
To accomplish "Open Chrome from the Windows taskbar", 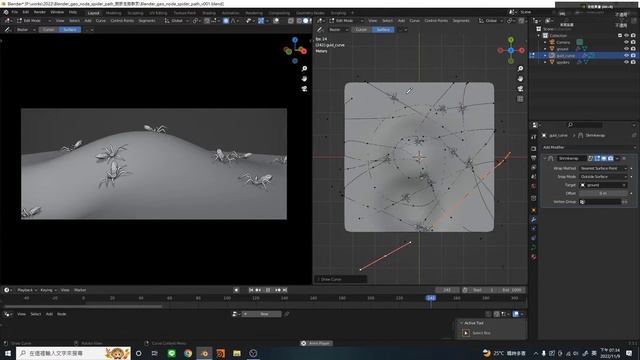I will [188, 353].
